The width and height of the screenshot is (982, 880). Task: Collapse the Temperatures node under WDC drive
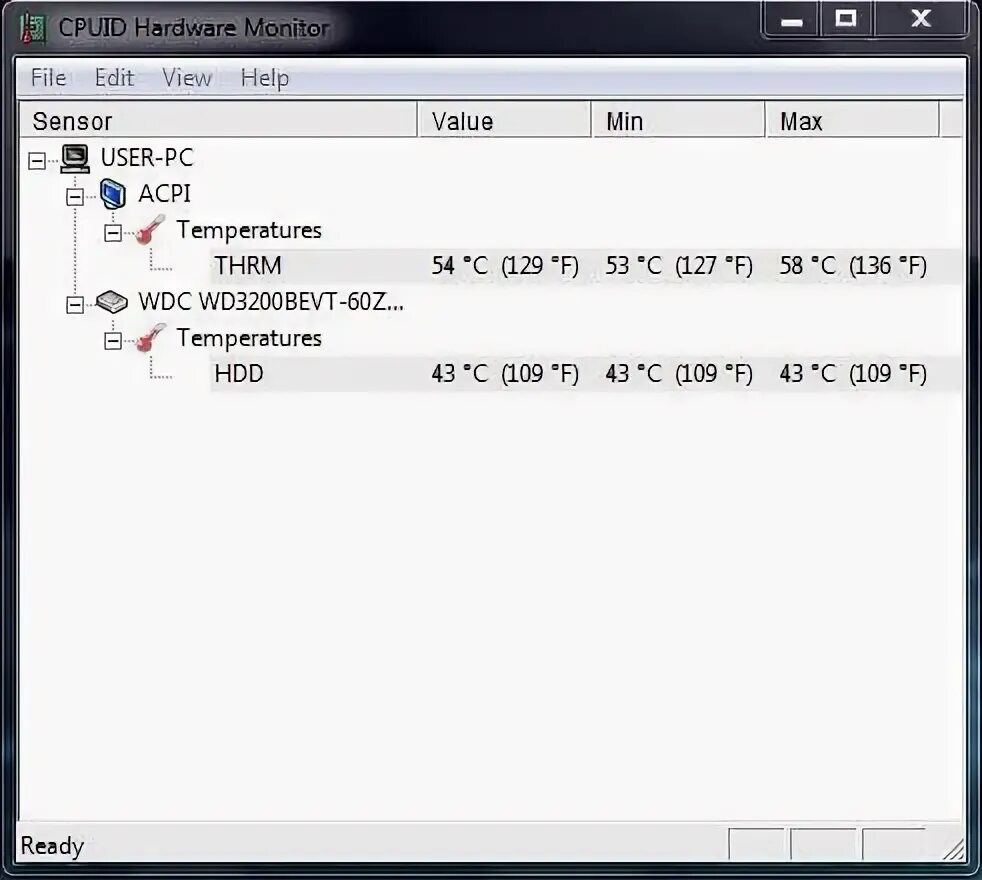pyautogui.click(x=113, y=341)
